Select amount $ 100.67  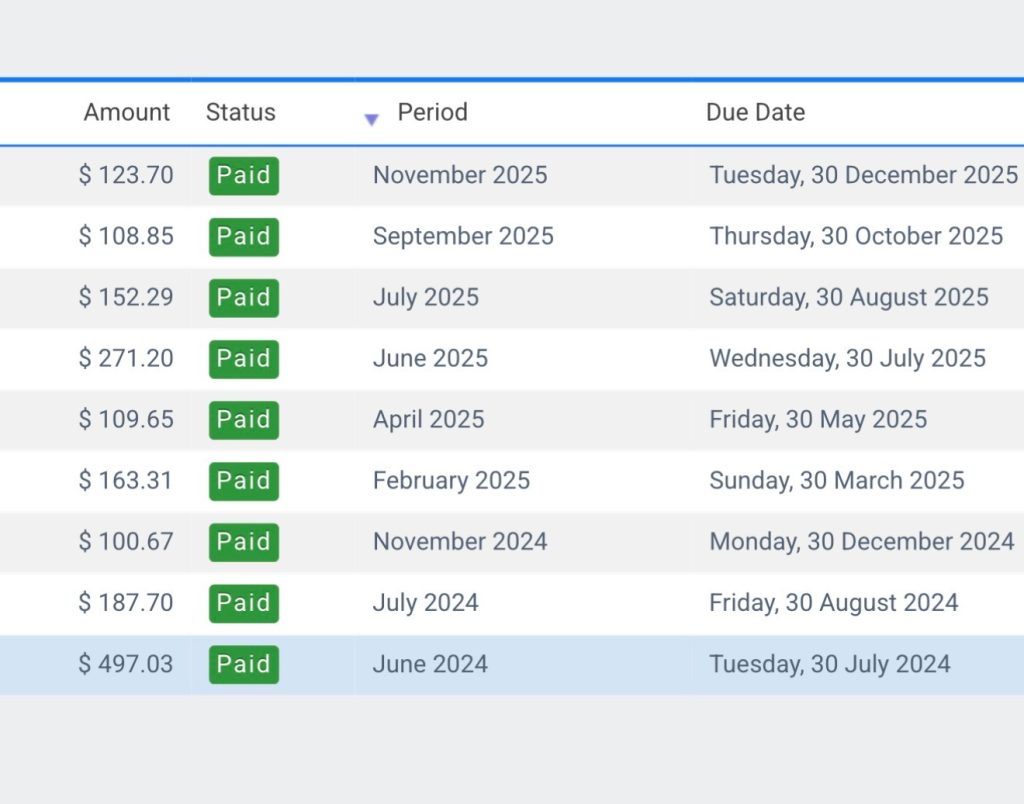point(126,541)
